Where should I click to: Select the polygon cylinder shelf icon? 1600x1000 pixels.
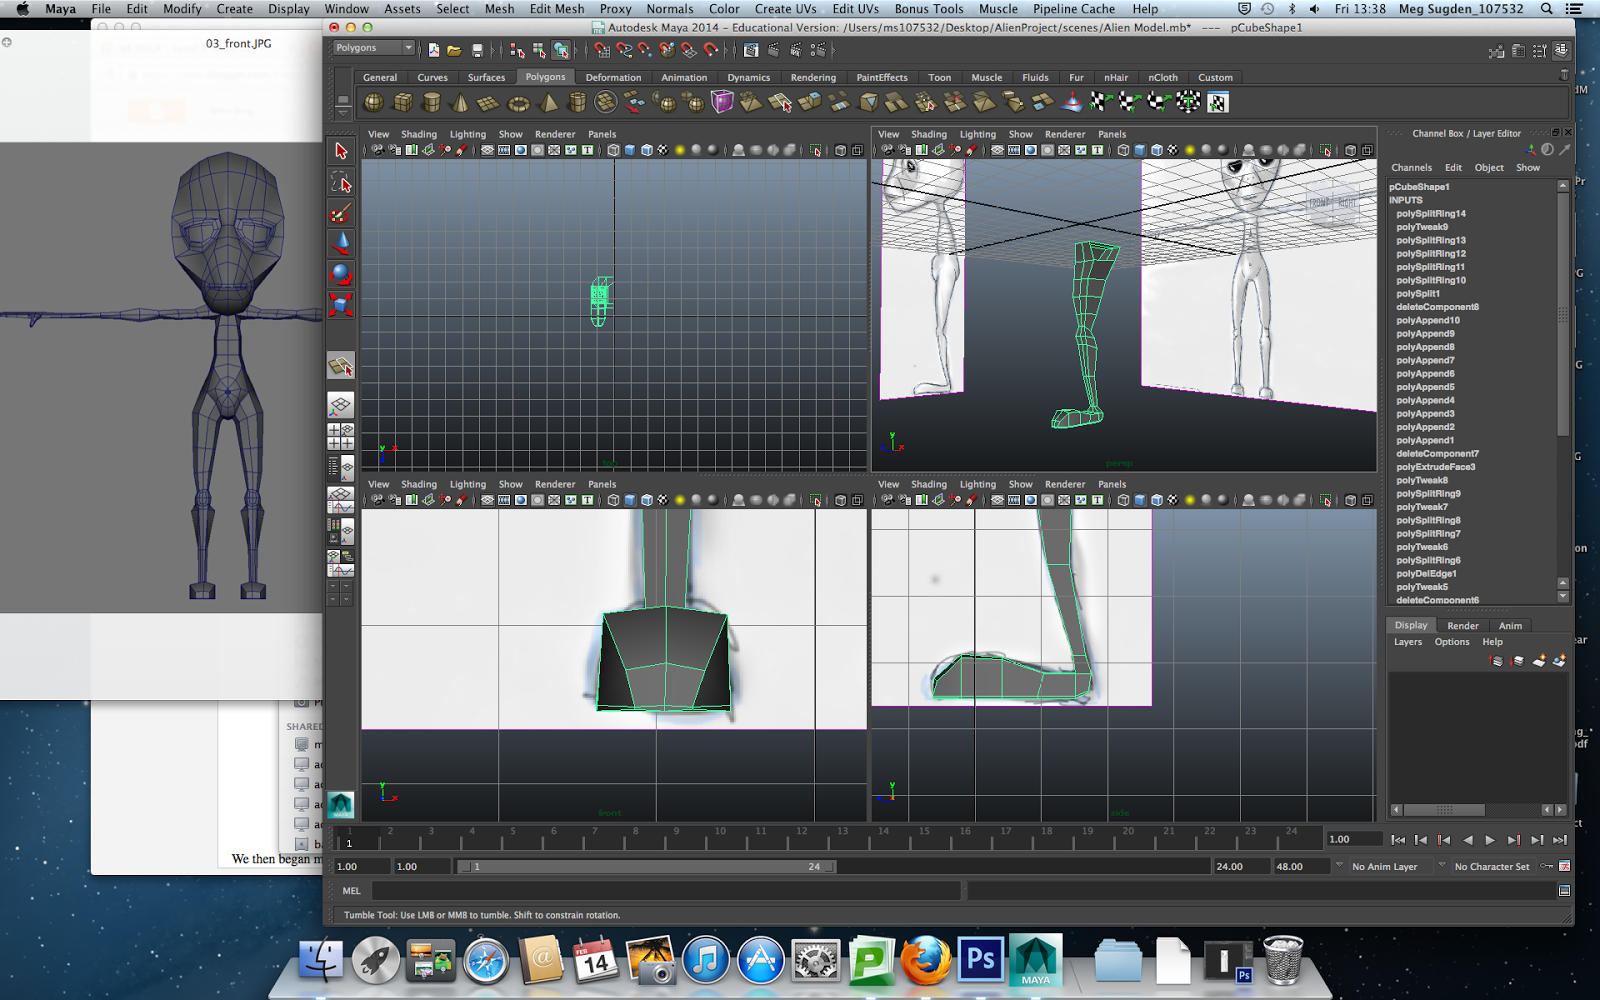tap(432, 101)
